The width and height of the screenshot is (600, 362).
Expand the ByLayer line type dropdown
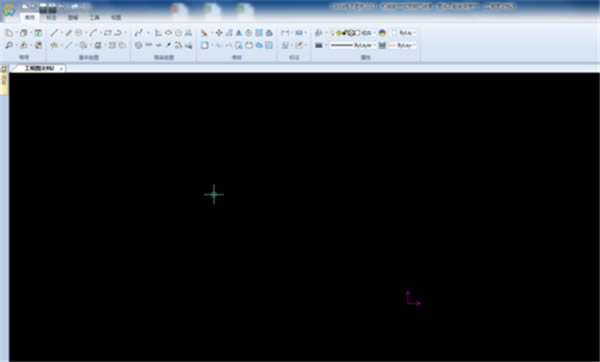click(x=352, y=45)
